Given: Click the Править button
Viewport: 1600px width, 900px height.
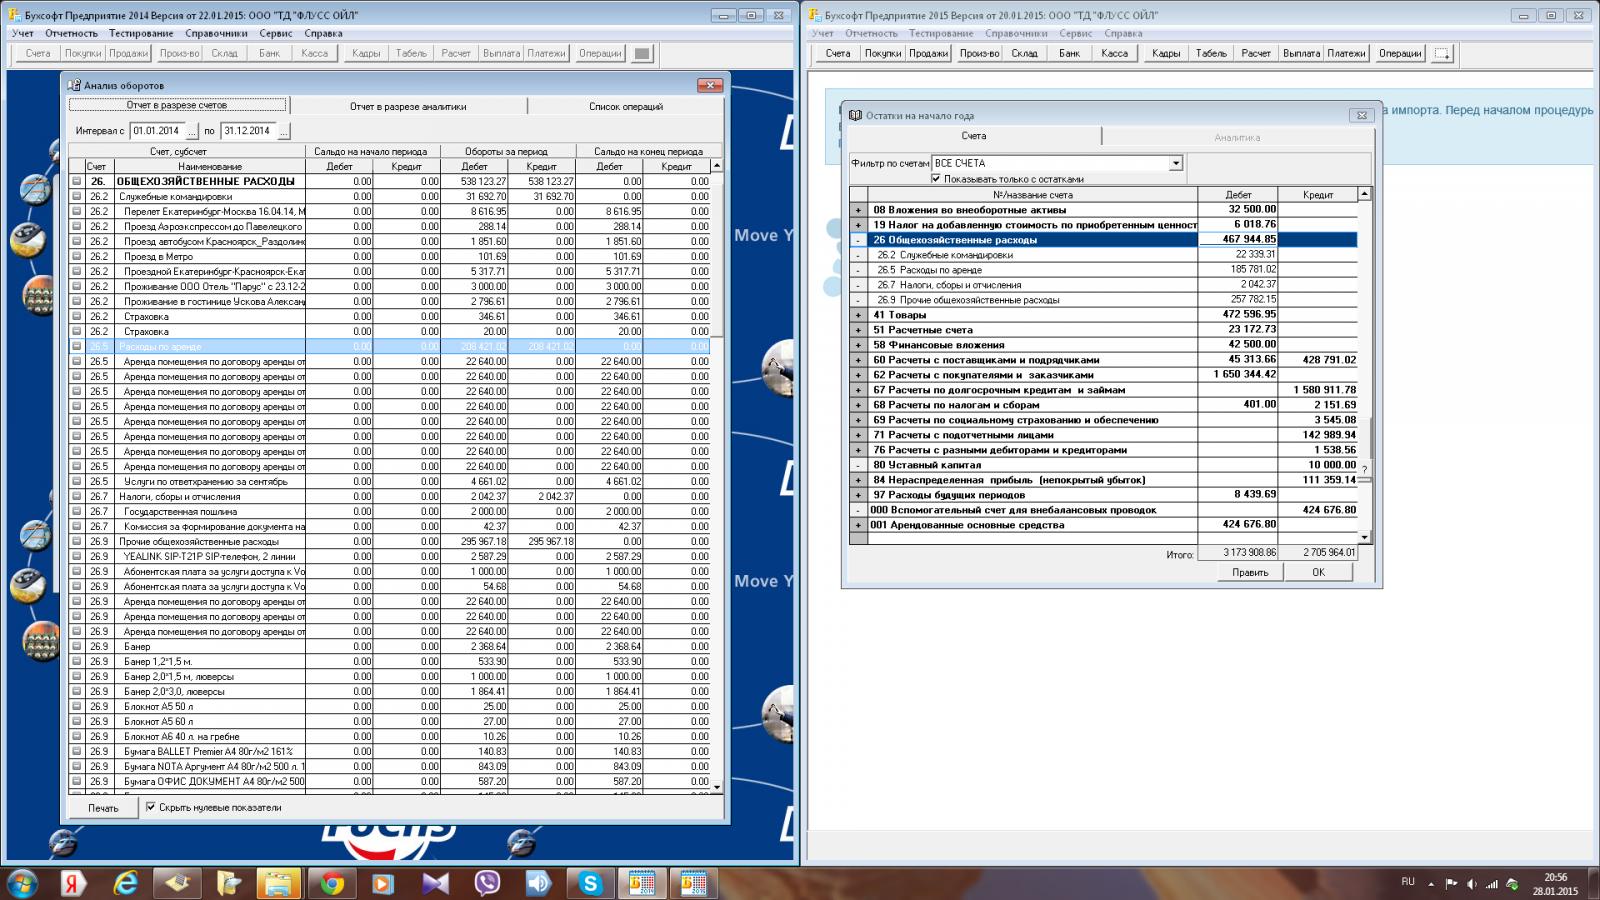Looking at the screenshot, I should click(x=1250, y=572).
